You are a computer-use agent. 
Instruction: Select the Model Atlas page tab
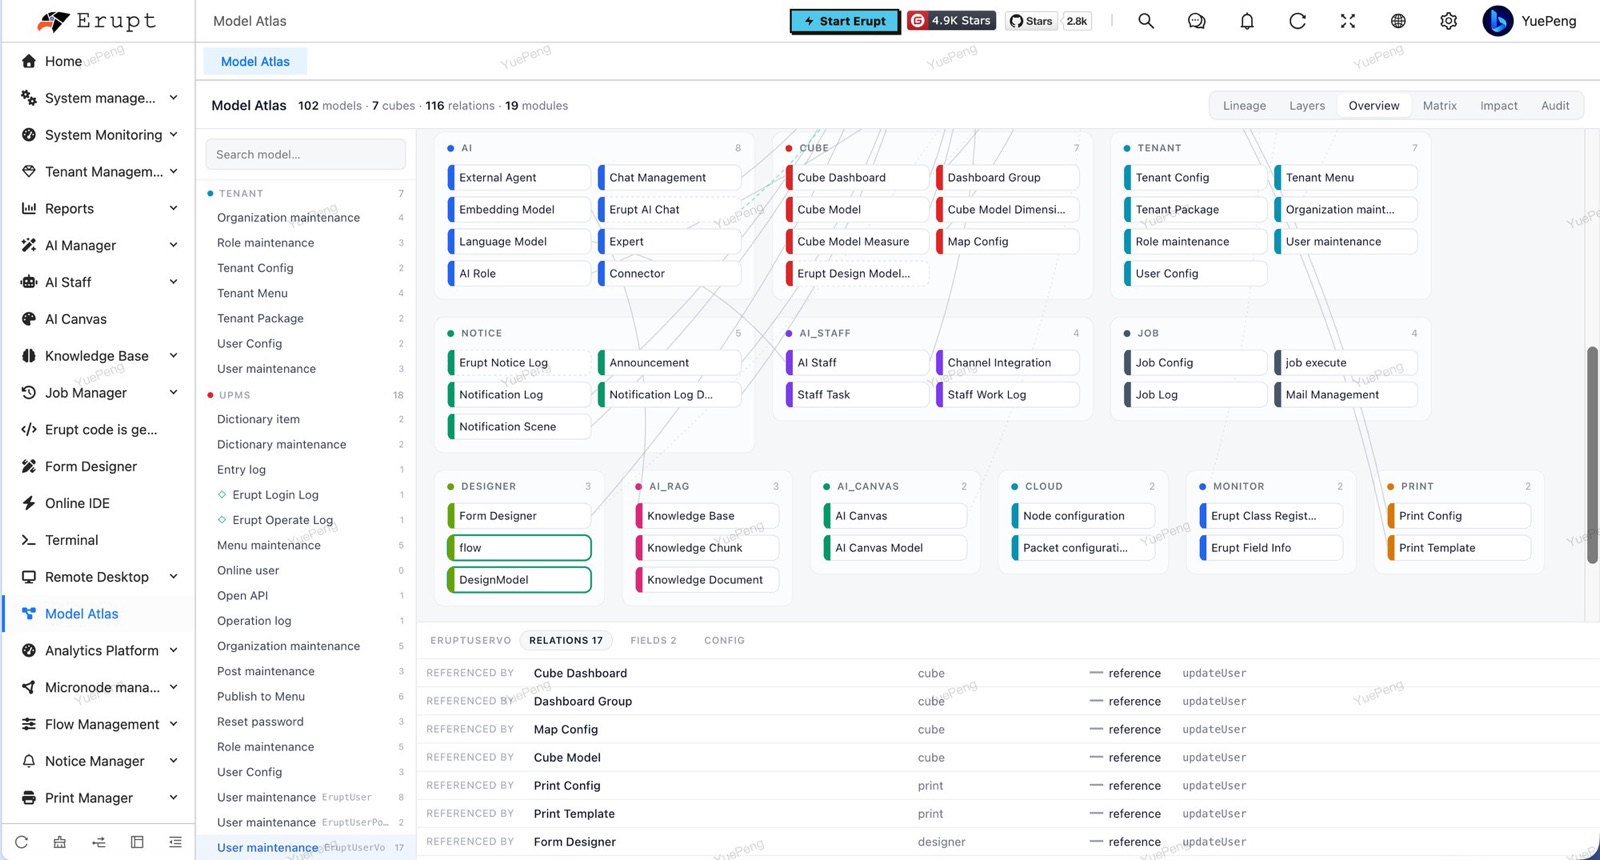click(x=255, y=62)
